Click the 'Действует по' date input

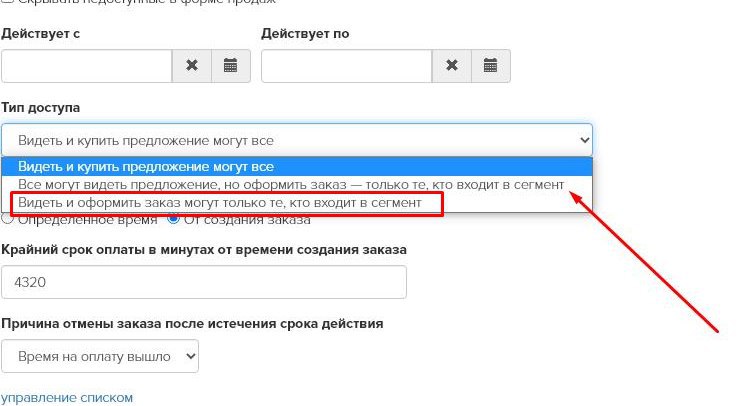(x=346, y=65)
